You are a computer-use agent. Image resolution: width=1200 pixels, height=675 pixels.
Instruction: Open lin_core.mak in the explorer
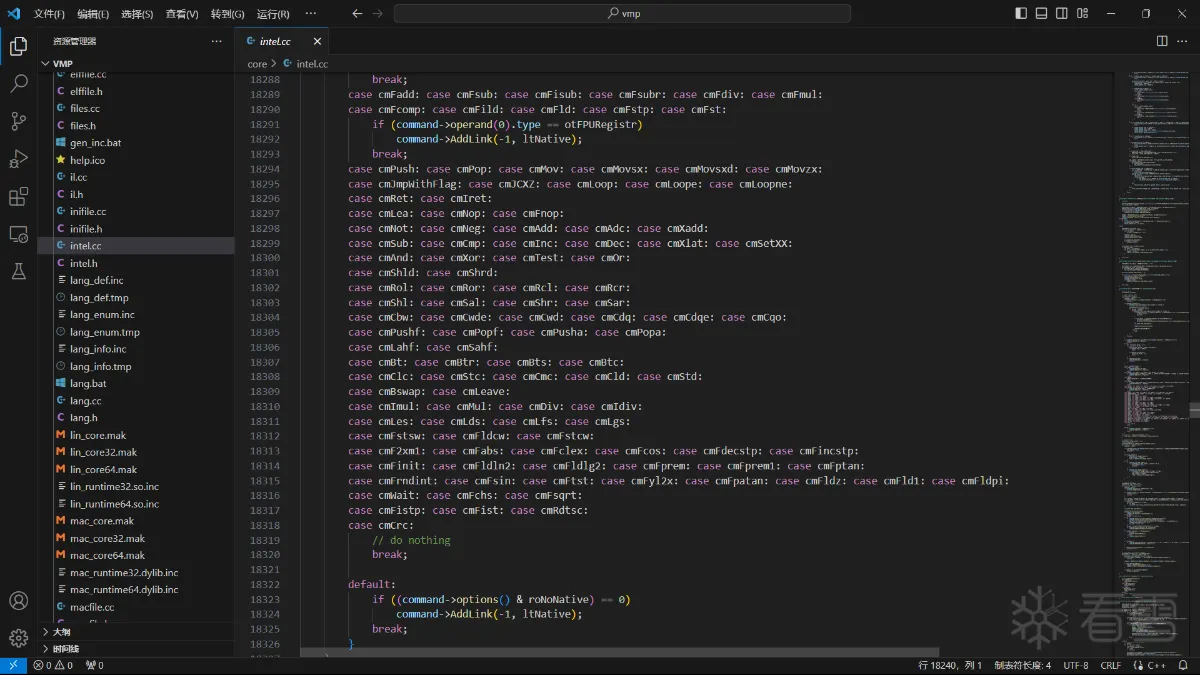click(136, 436)
